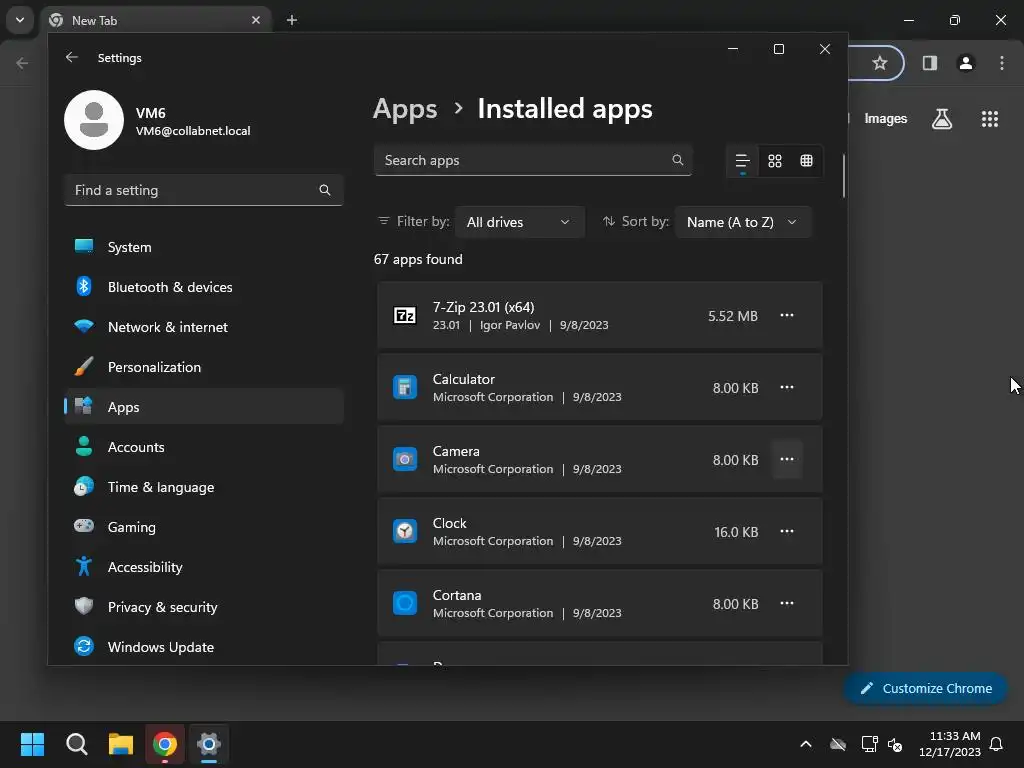Click the search icon in Search apps
The width and height of the screenshot is (1024, 768).
tap(677, 160)
